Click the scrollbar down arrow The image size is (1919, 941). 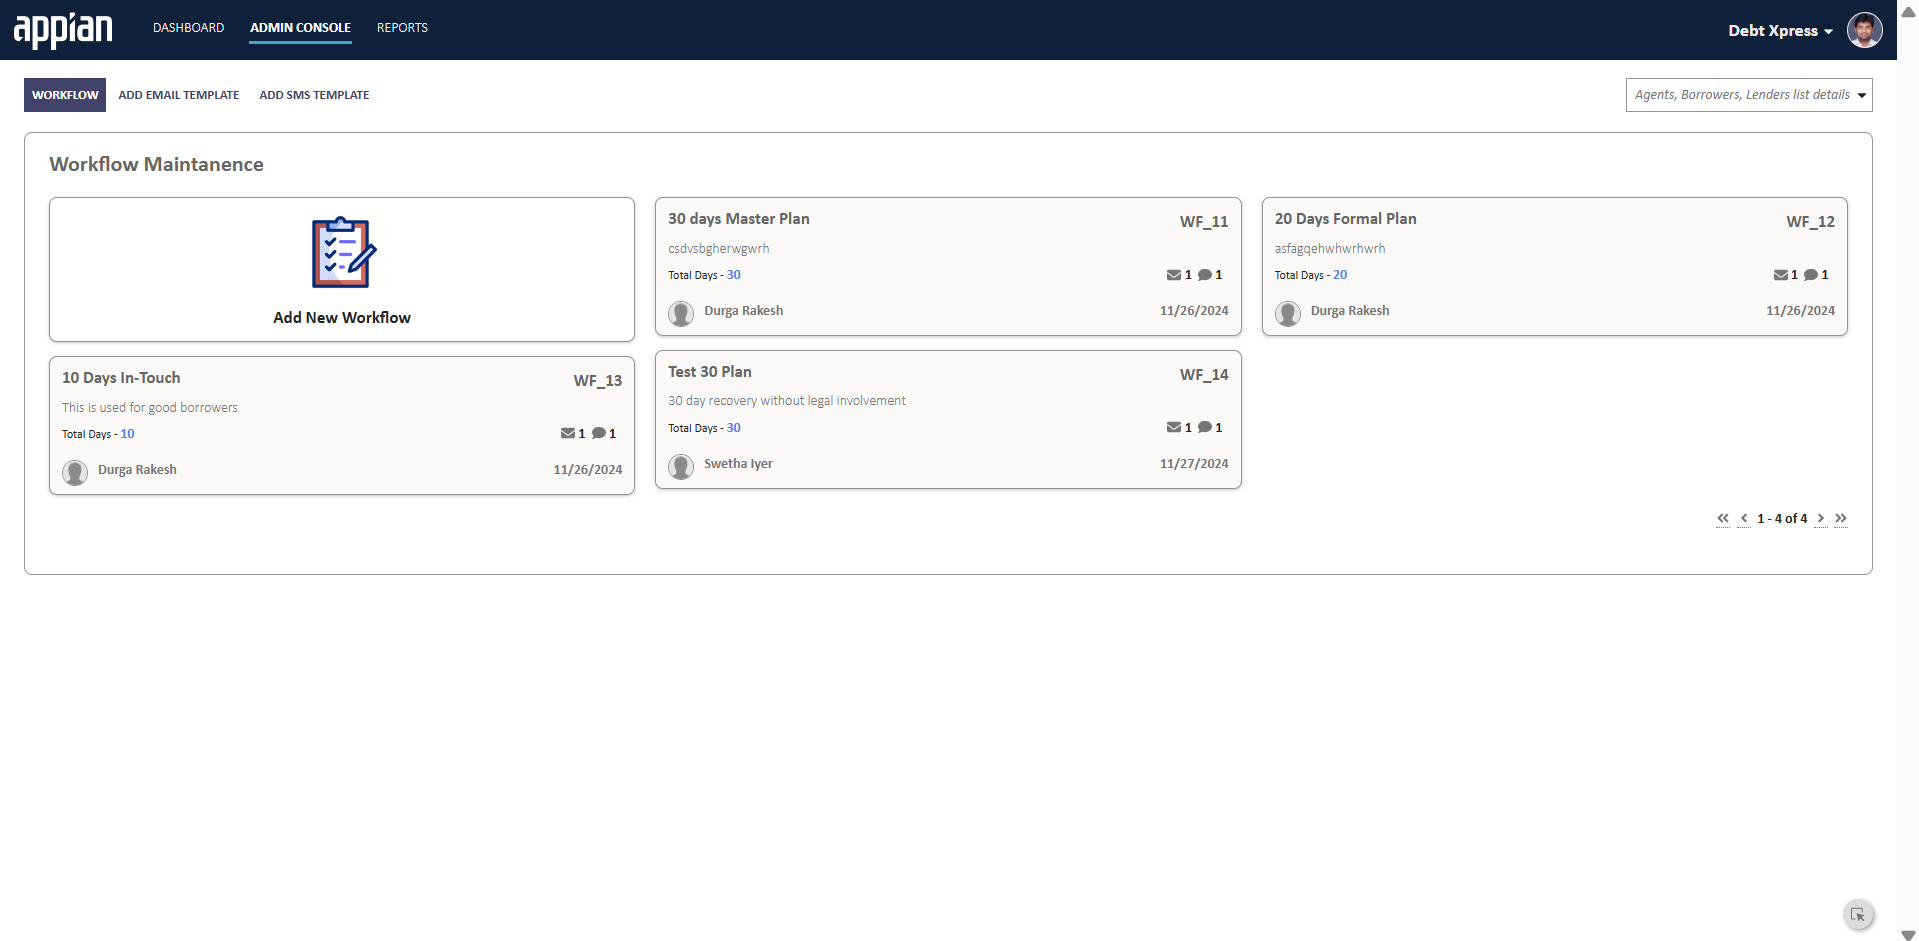click(x=1908, y=934)
